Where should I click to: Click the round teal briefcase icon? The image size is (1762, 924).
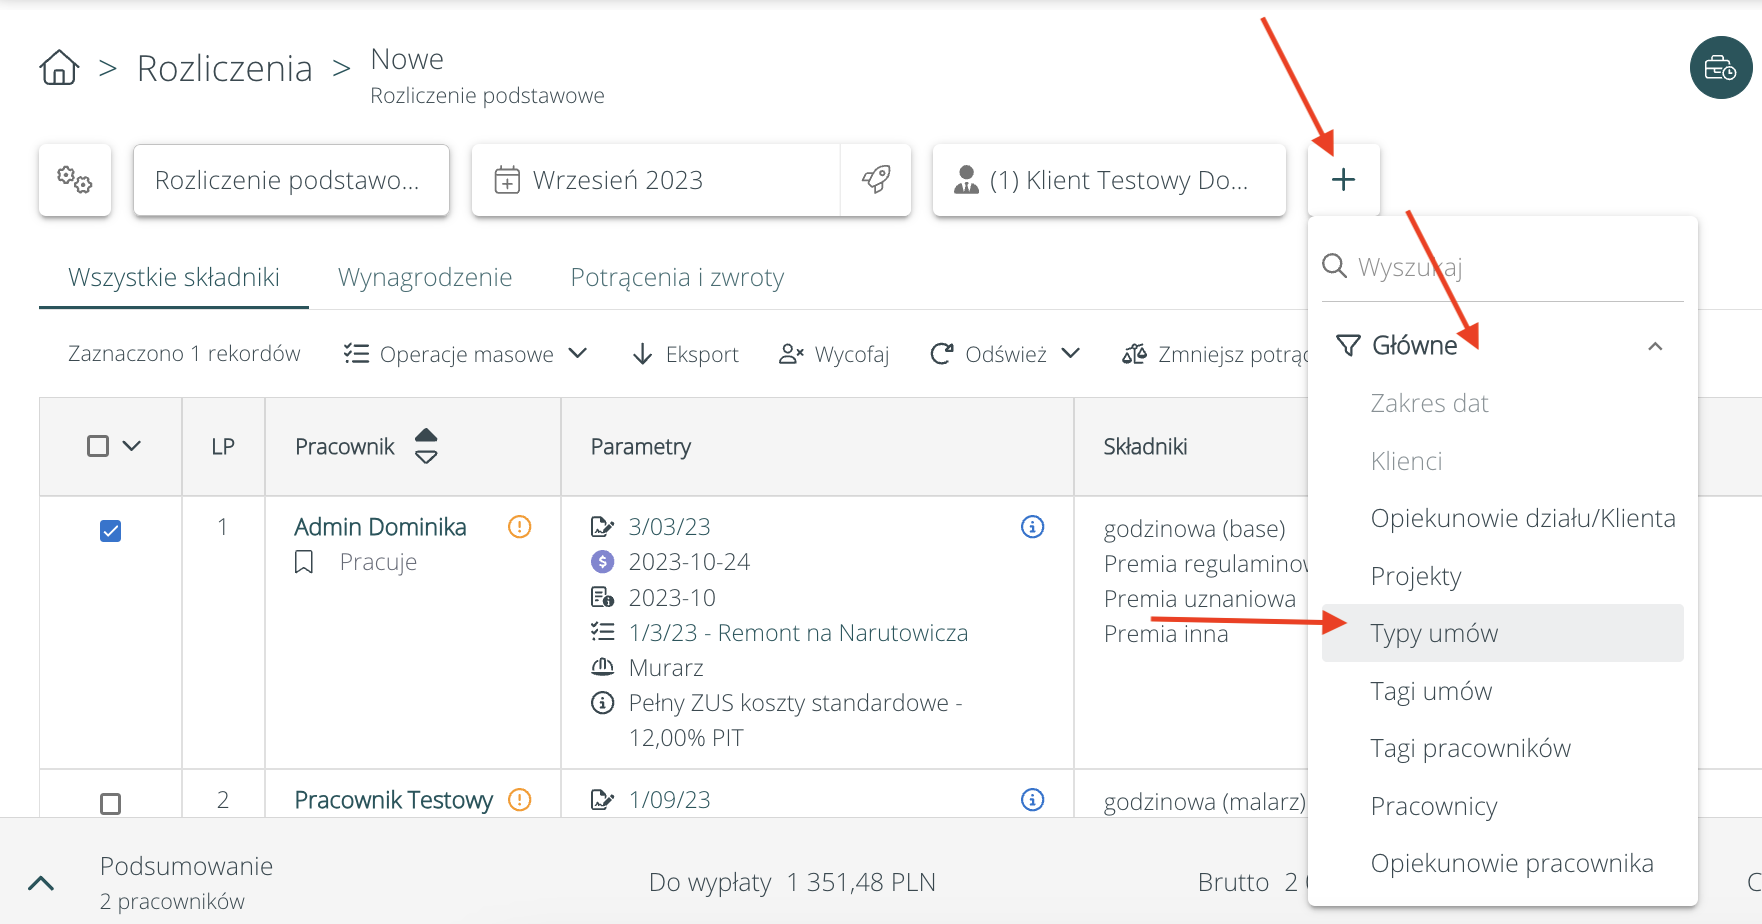[1720, 68]
